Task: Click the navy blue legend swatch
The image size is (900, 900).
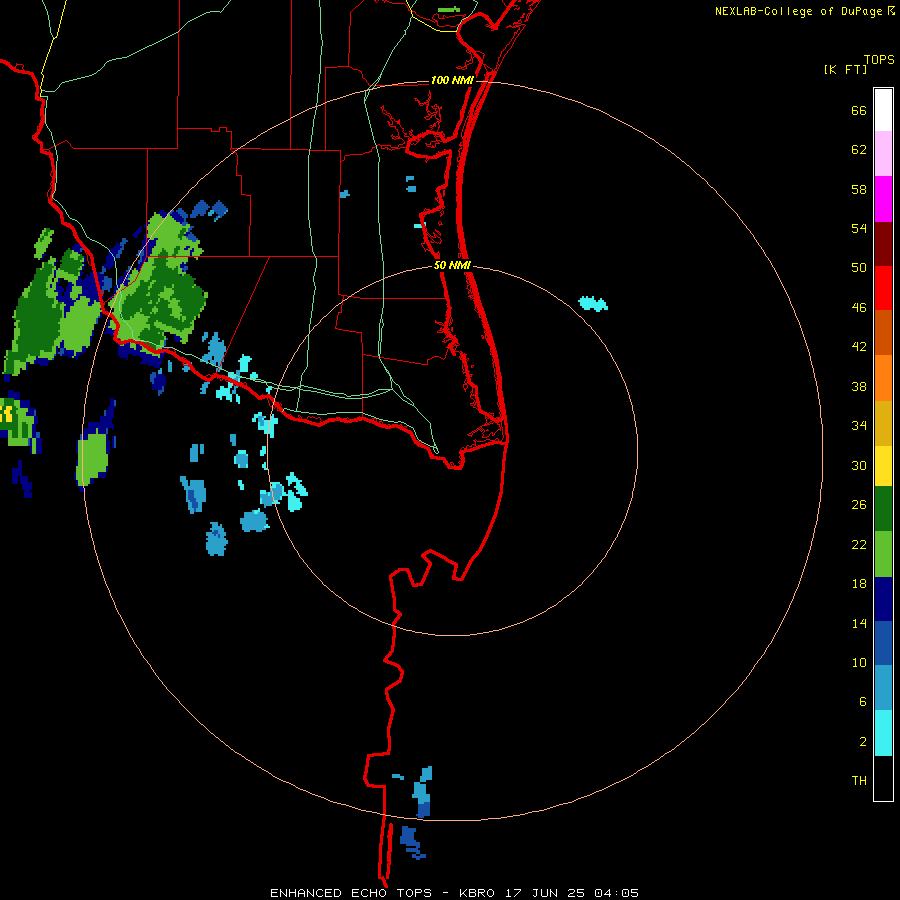Action: point(883,599)
